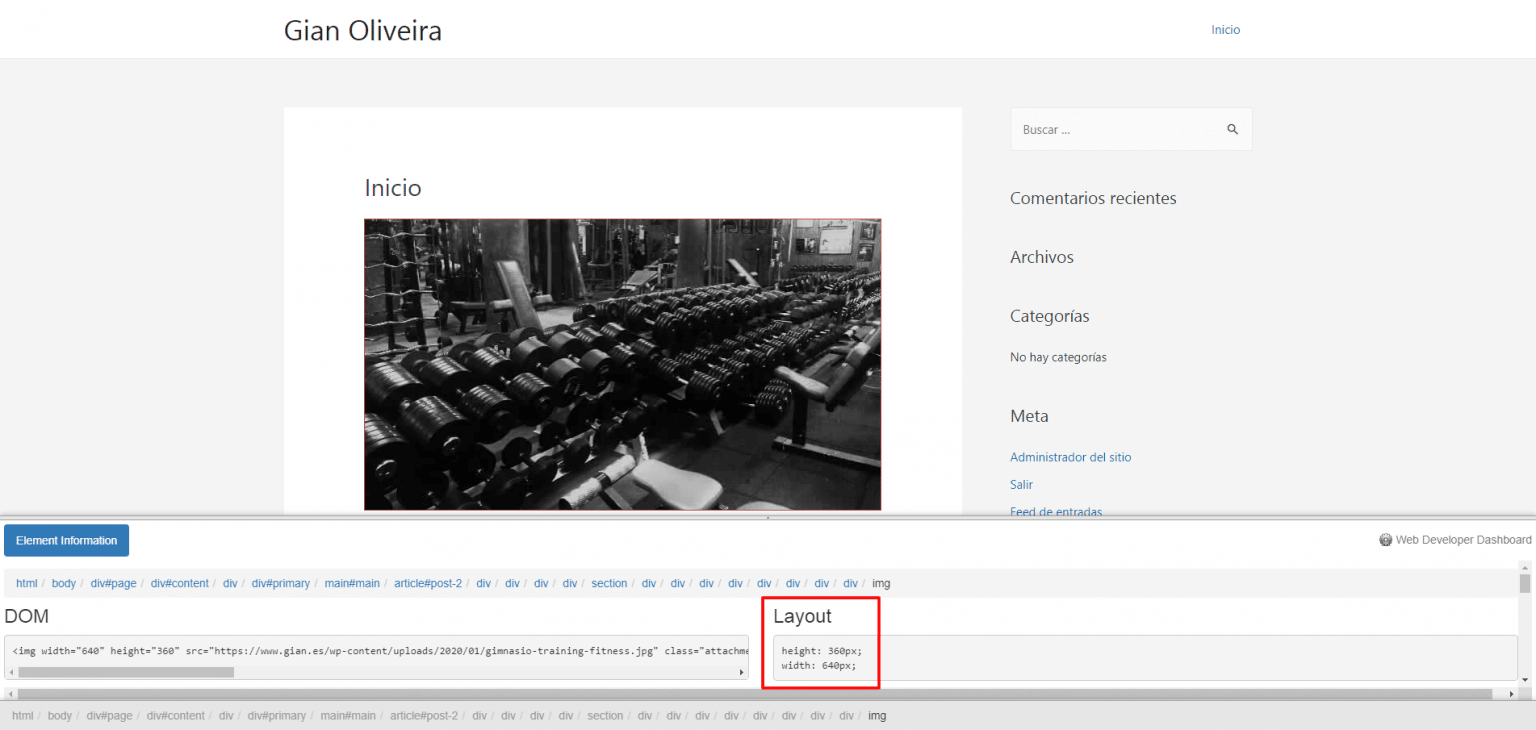Viewport: 1536px width, 730px height.
Task: Click the gym dumbbells featured image
Action: pyautogui.click(x=622, y=364)
